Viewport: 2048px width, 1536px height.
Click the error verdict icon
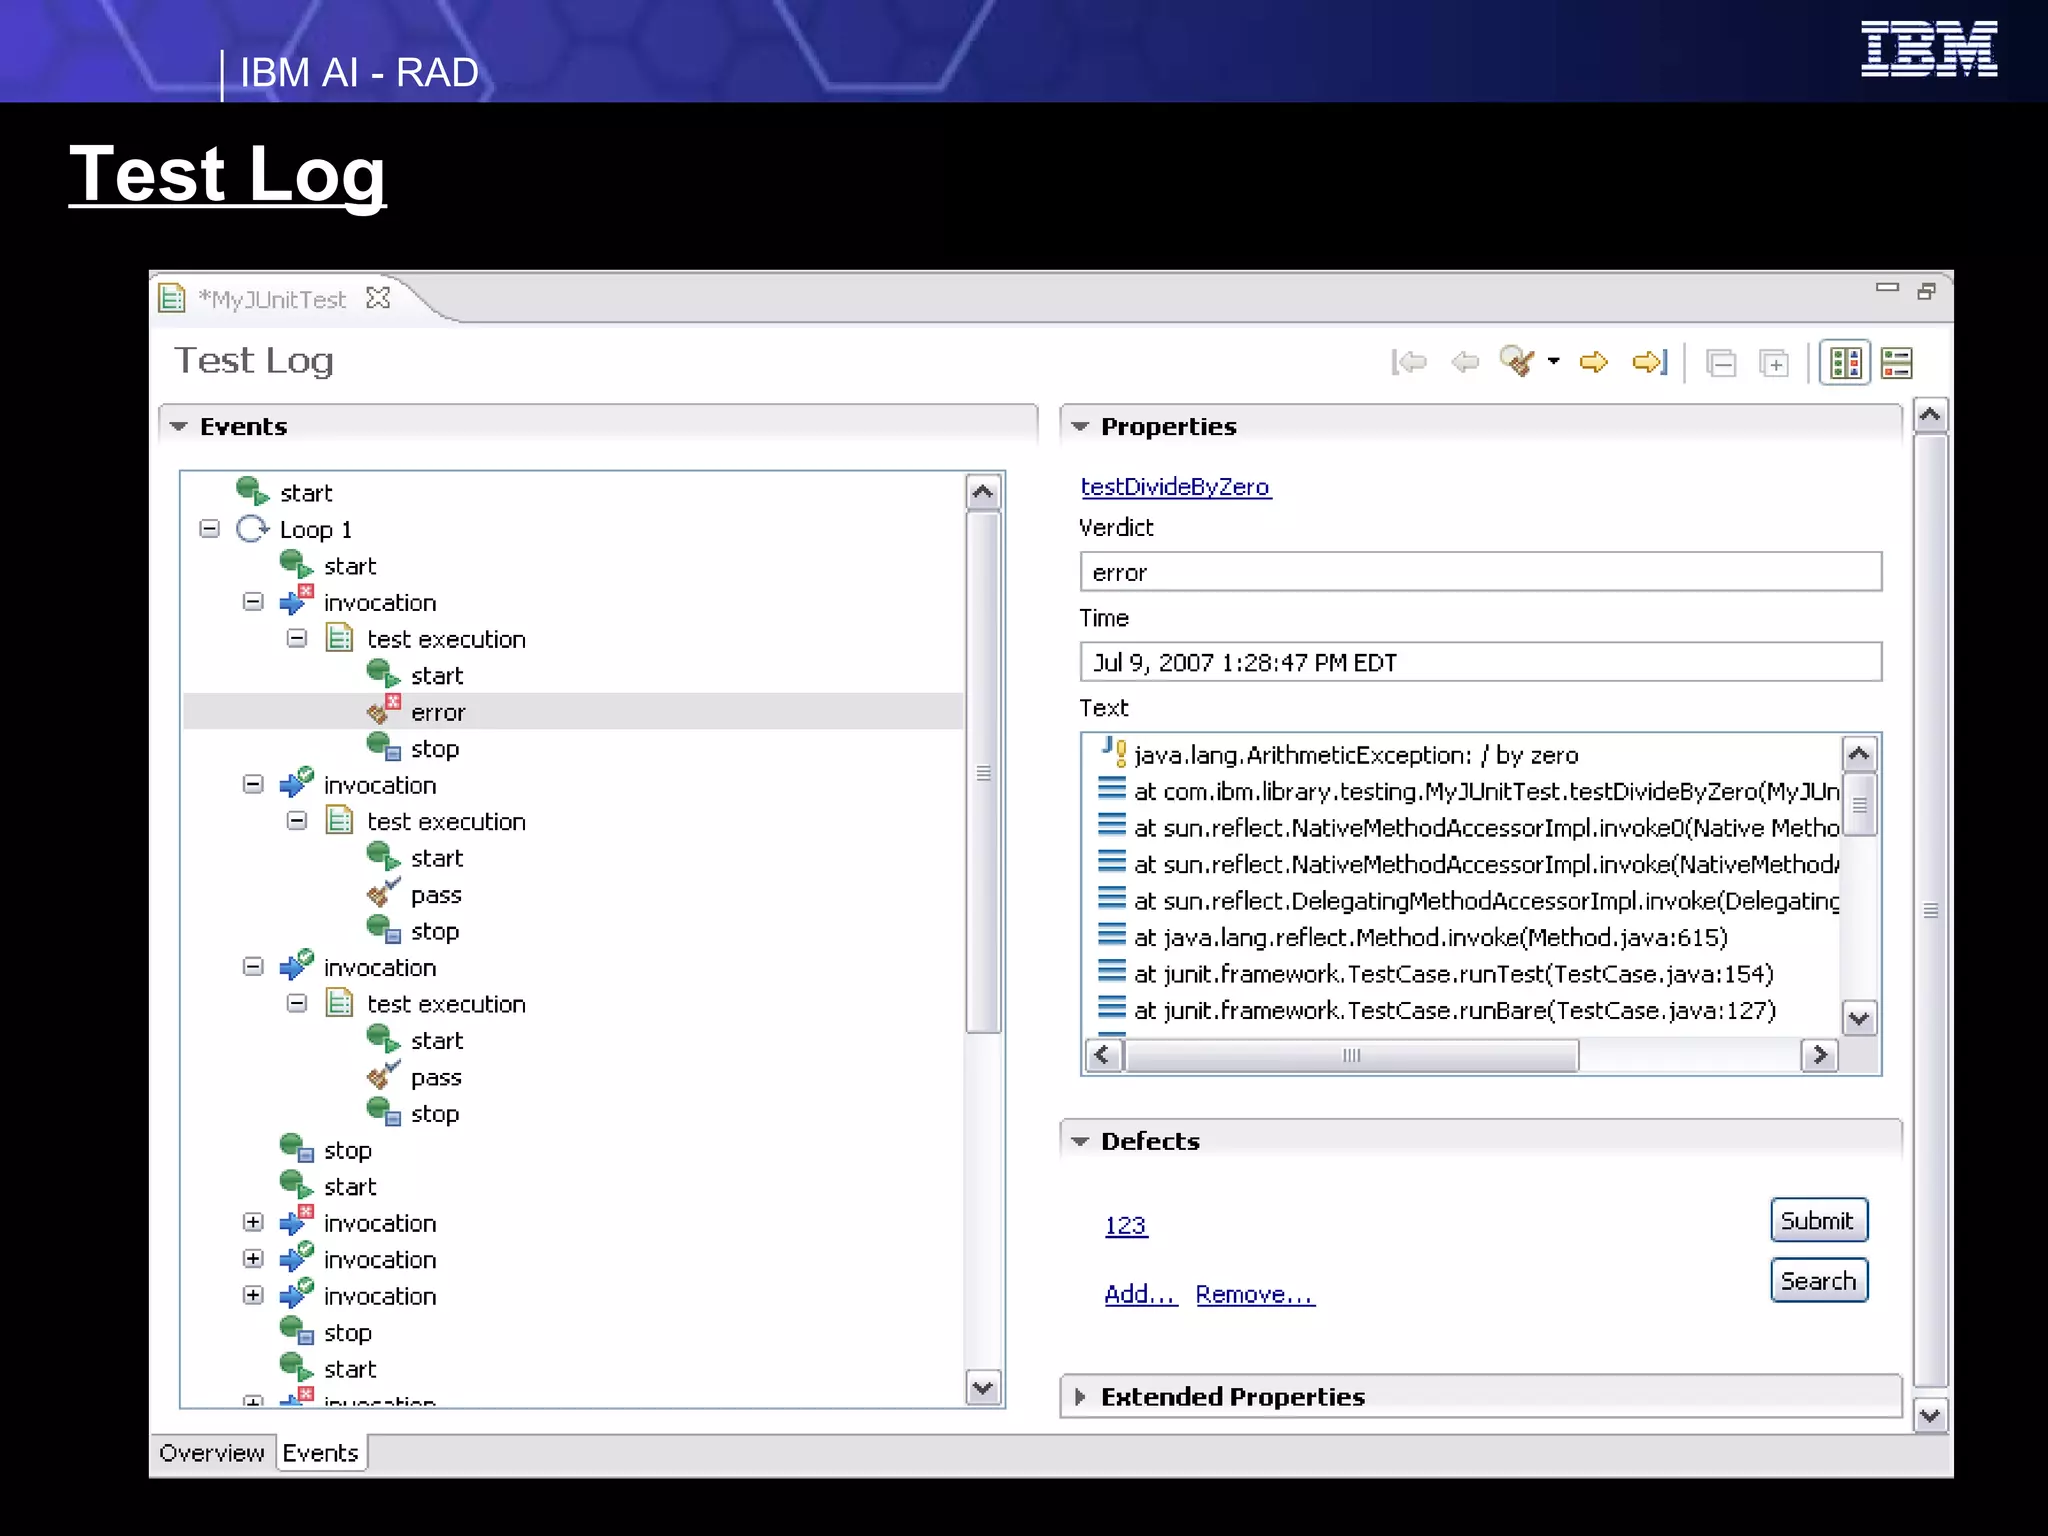click(x=384, y=710)
